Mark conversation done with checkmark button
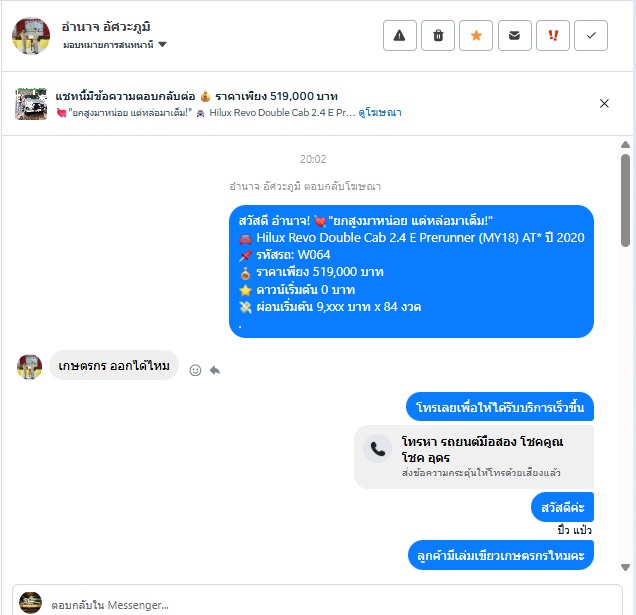This screenshot has height=615, width=636. coord(591,36)
